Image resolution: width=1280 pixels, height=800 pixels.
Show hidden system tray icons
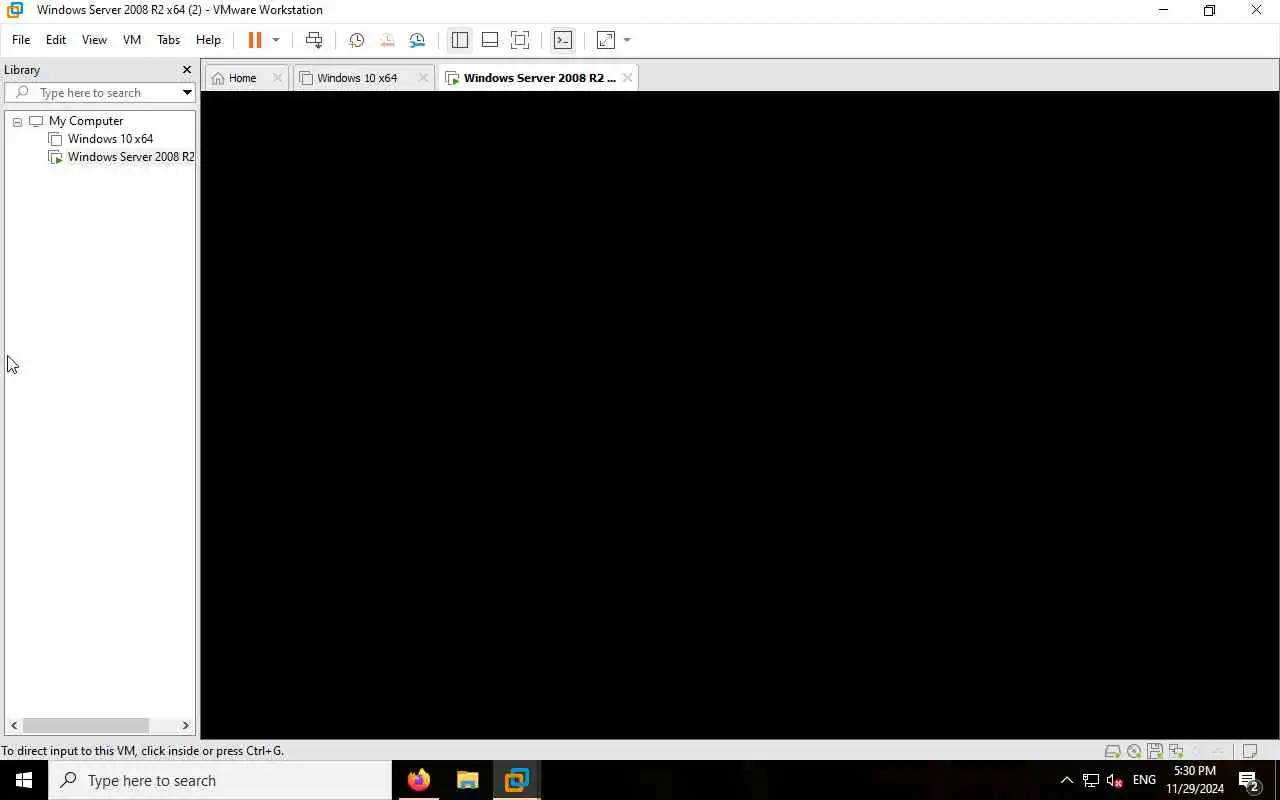coord(1066,780)
